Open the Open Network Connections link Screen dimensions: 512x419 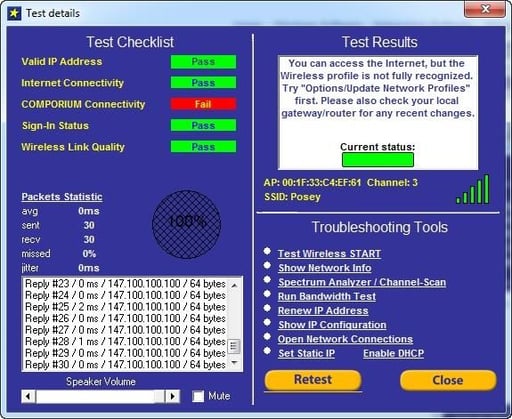[346, 339]
